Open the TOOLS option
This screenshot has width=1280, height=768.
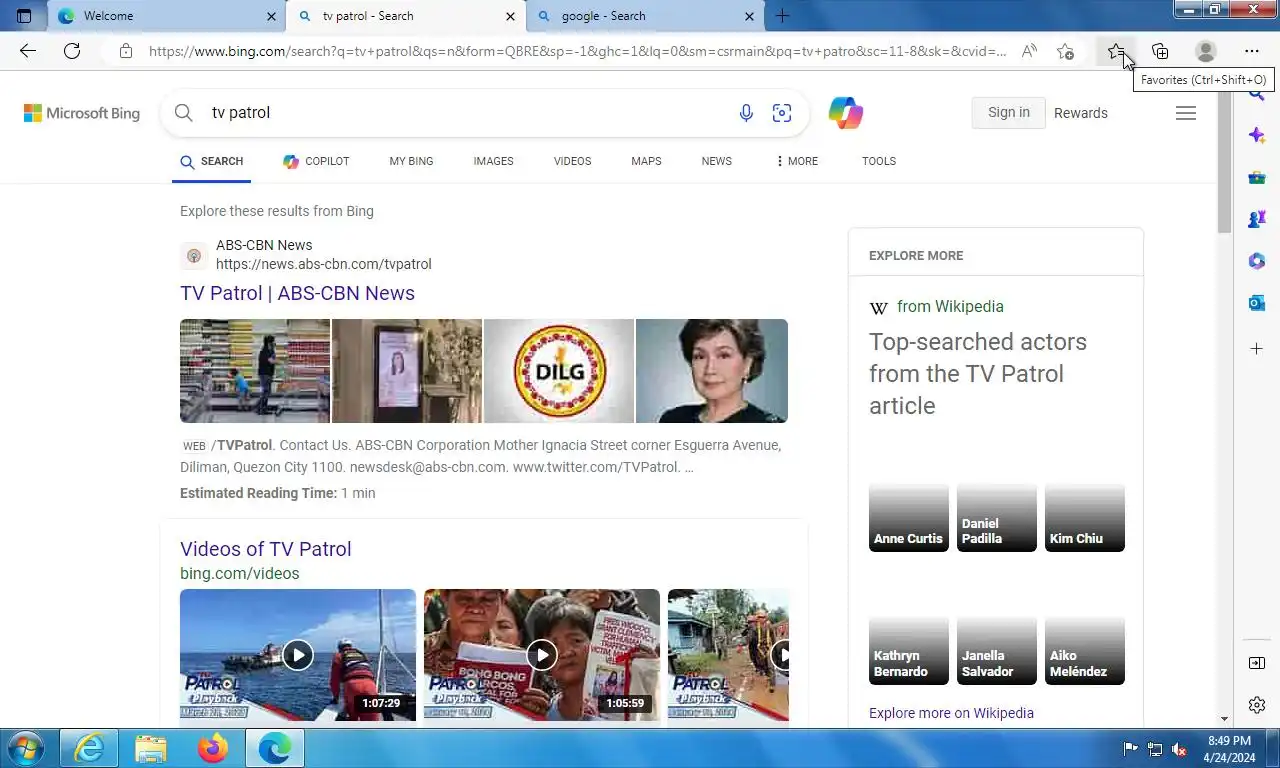879,161
